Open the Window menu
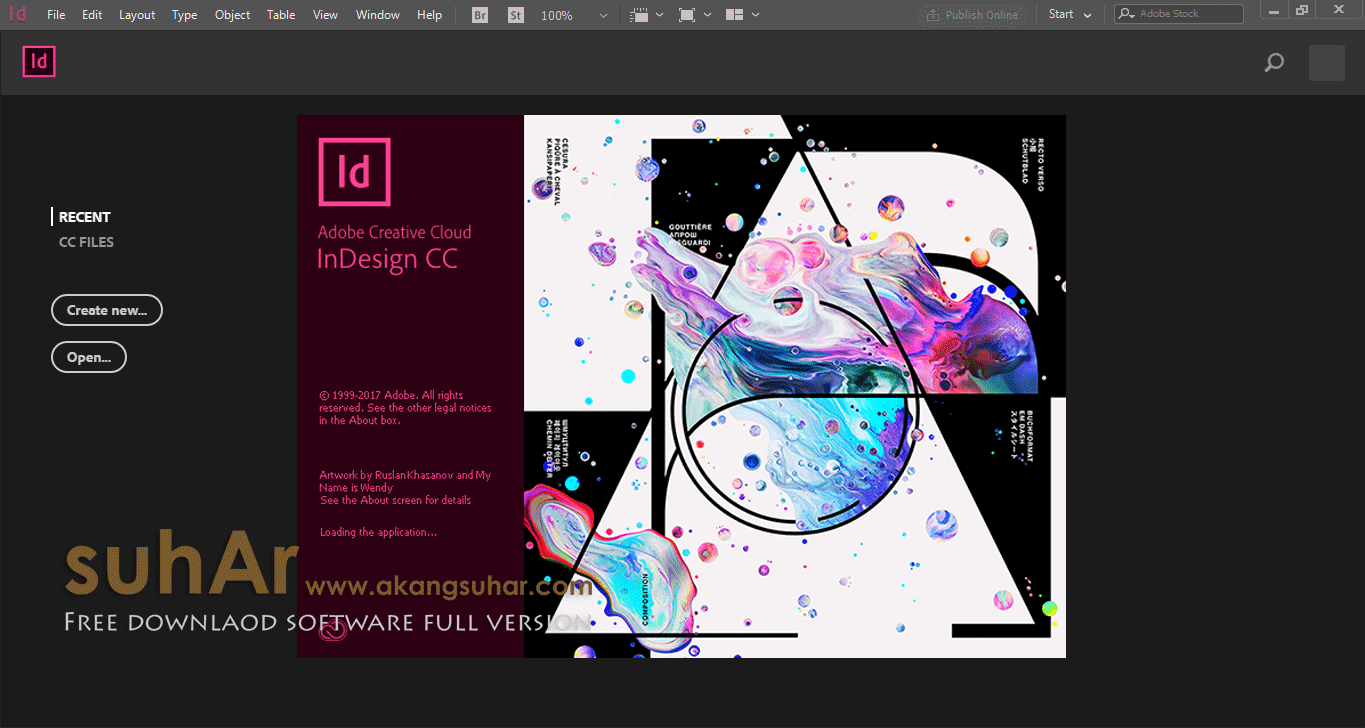 [x=378, y=15]
